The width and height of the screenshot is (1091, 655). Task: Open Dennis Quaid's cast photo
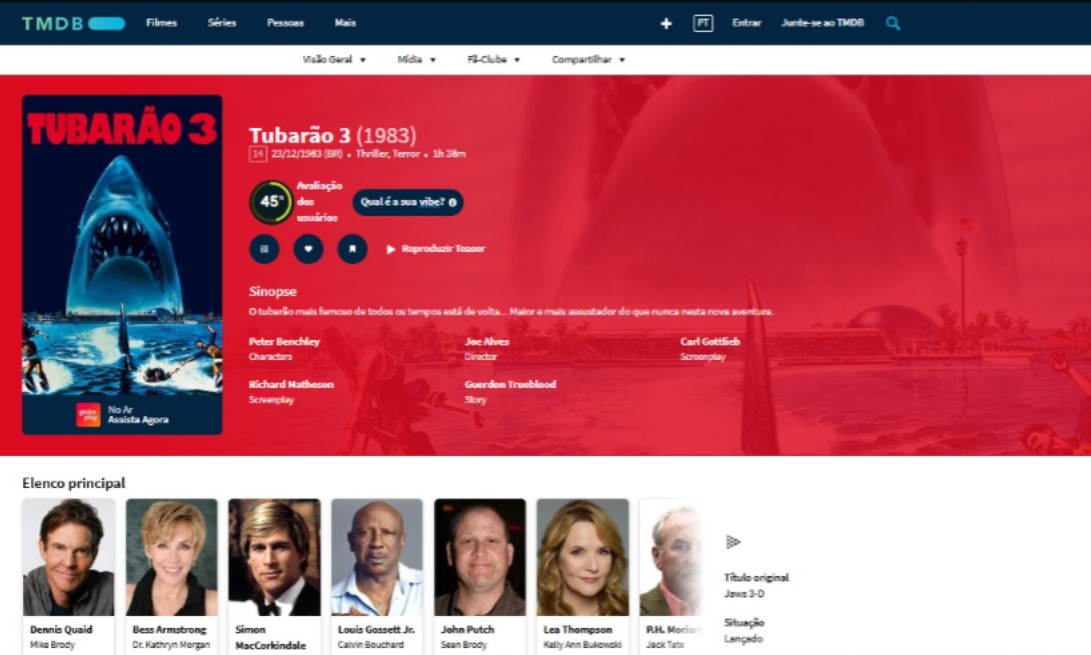(x=69, y=557)
